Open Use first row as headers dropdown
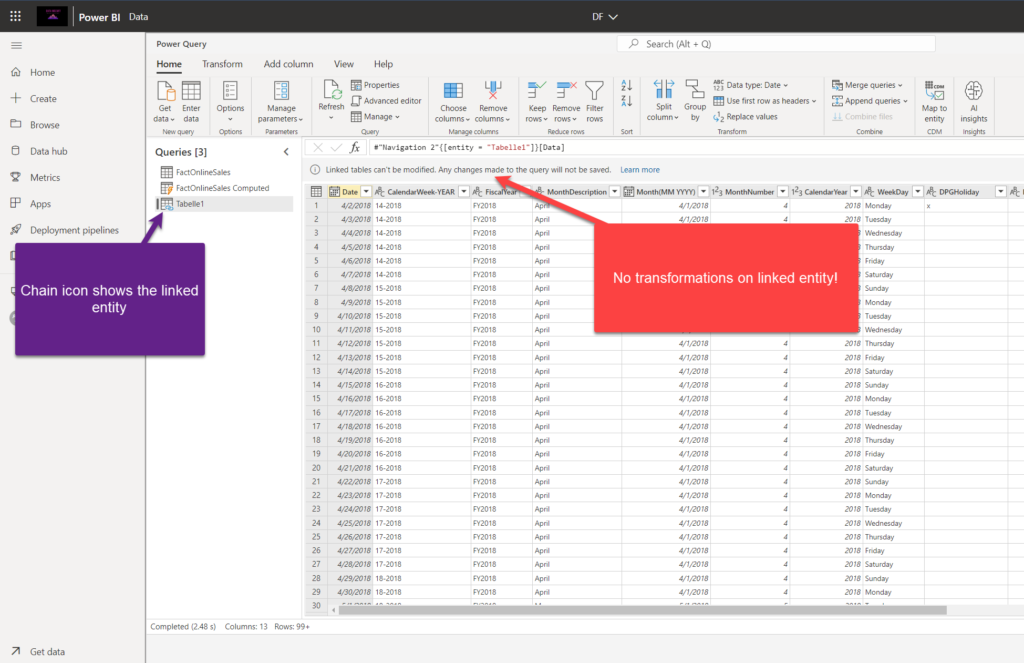Image resolution: width=1024 pixels, height=663 pixels. (x=765, y=101)
